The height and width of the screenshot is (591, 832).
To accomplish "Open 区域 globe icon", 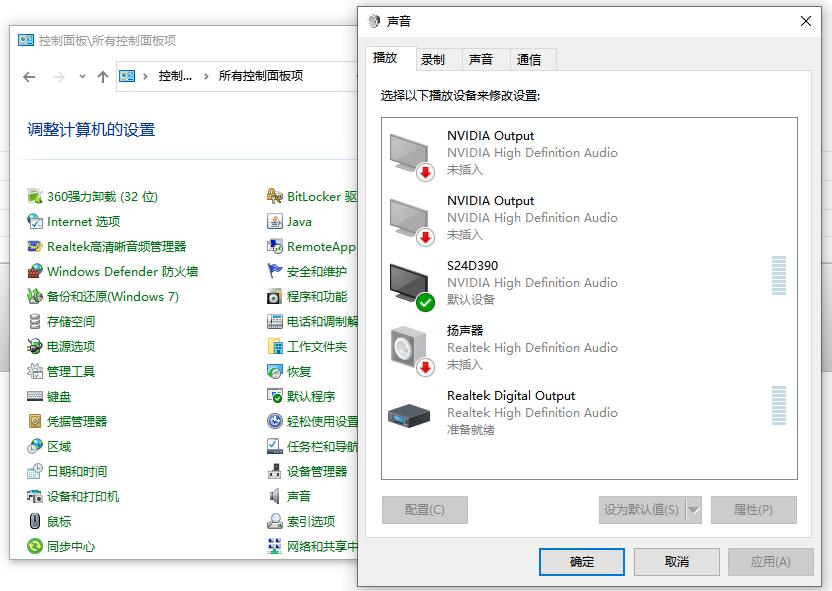I will (34, 446).
